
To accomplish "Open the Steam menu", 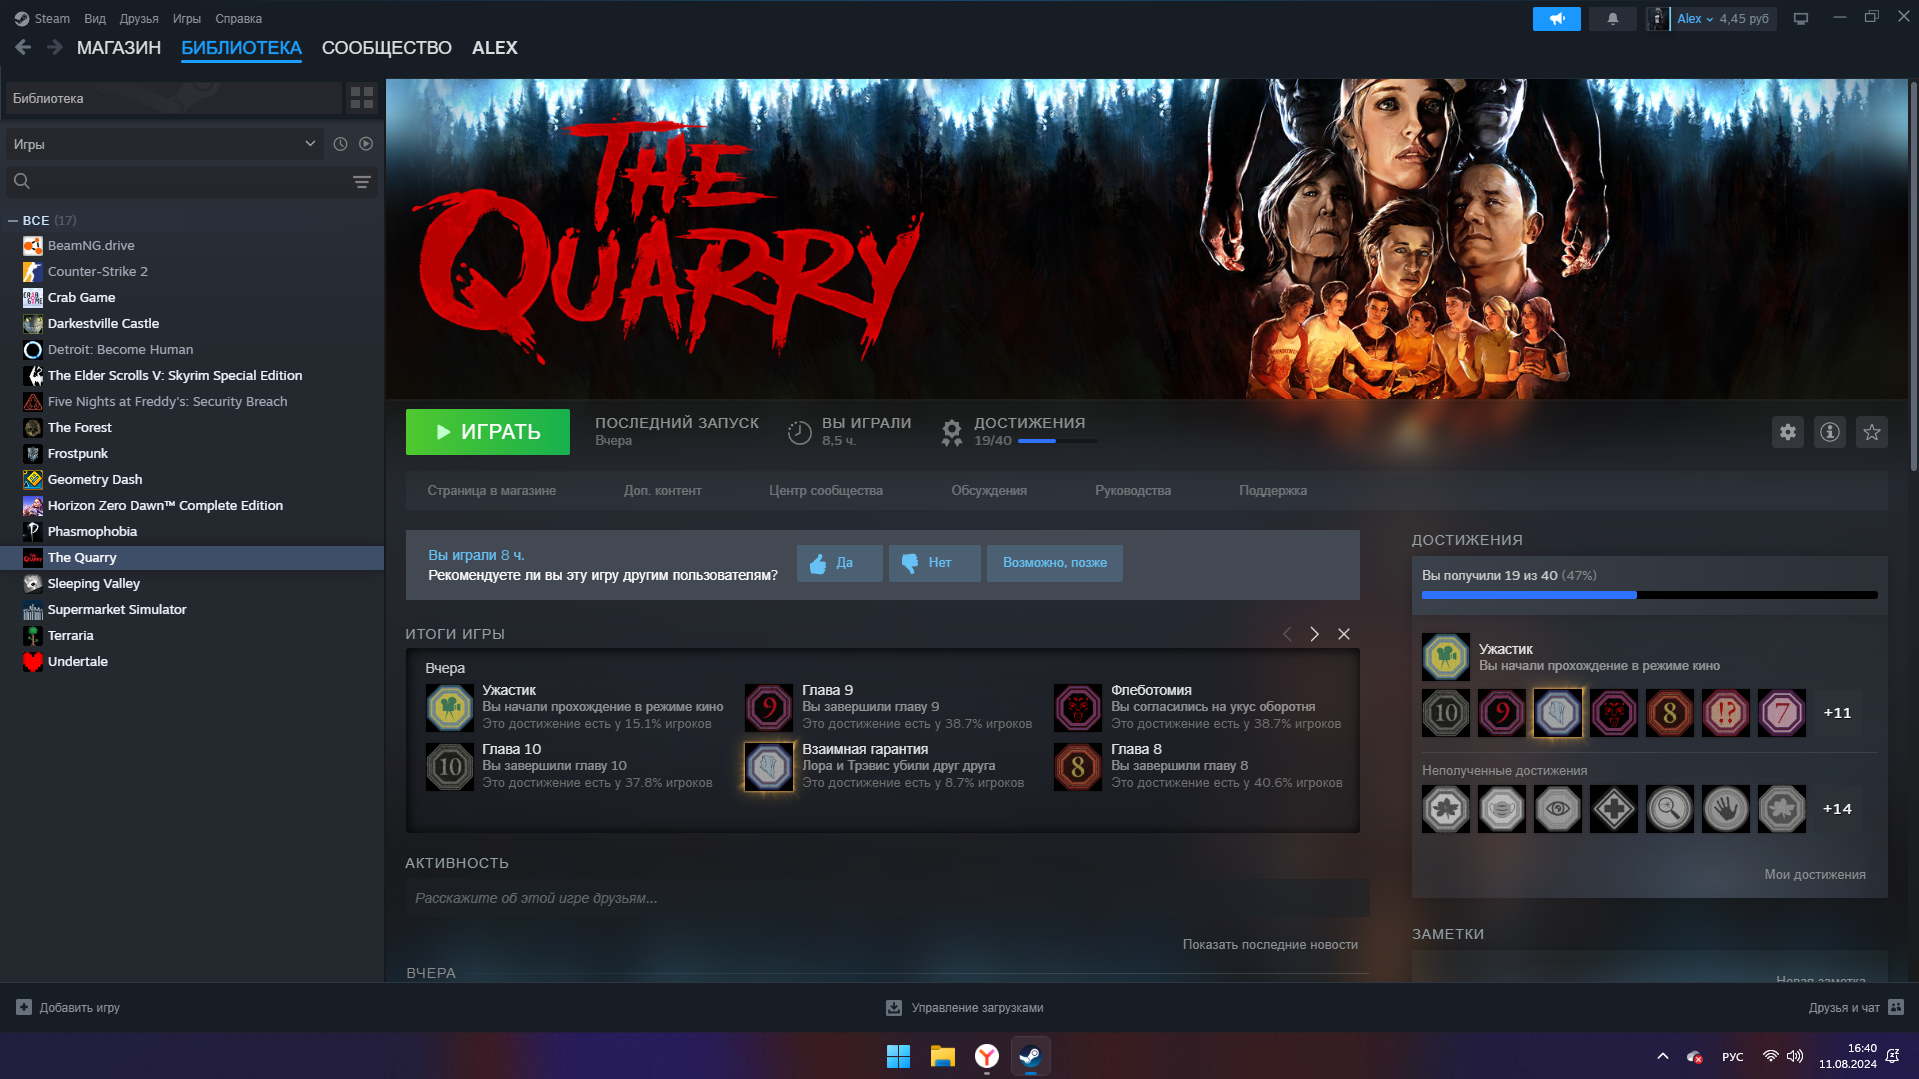I will coord(42,18).
